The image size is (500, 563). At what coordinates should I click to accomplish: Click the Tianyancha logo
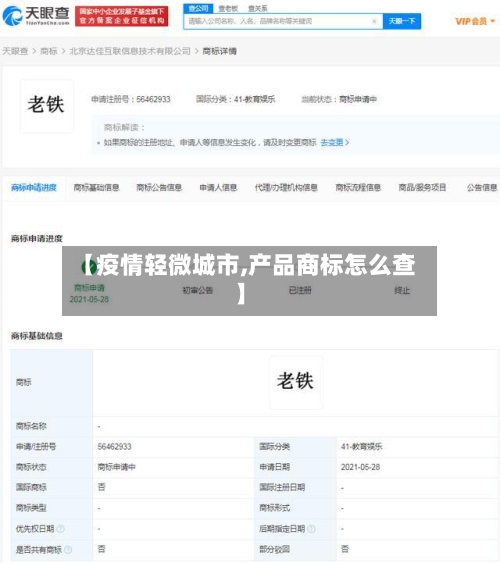tap(36, 16)
